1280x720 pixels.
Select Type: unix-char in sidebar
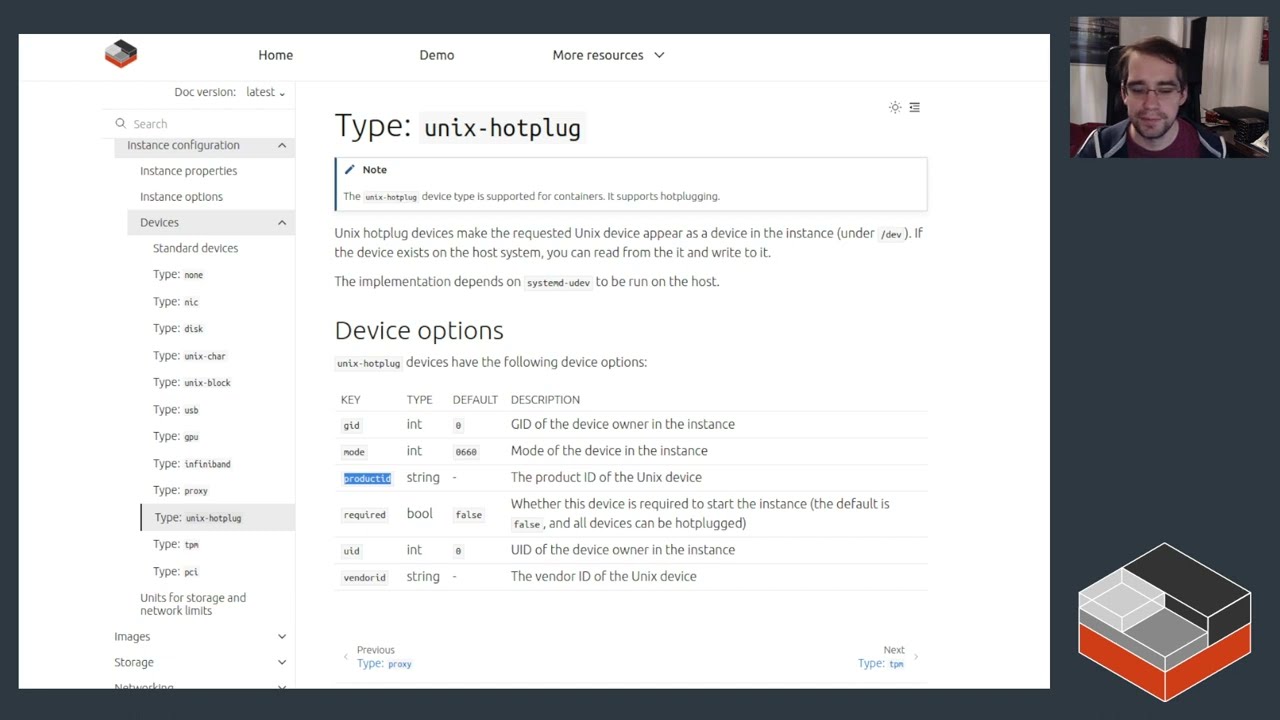(x=189, y=356)
